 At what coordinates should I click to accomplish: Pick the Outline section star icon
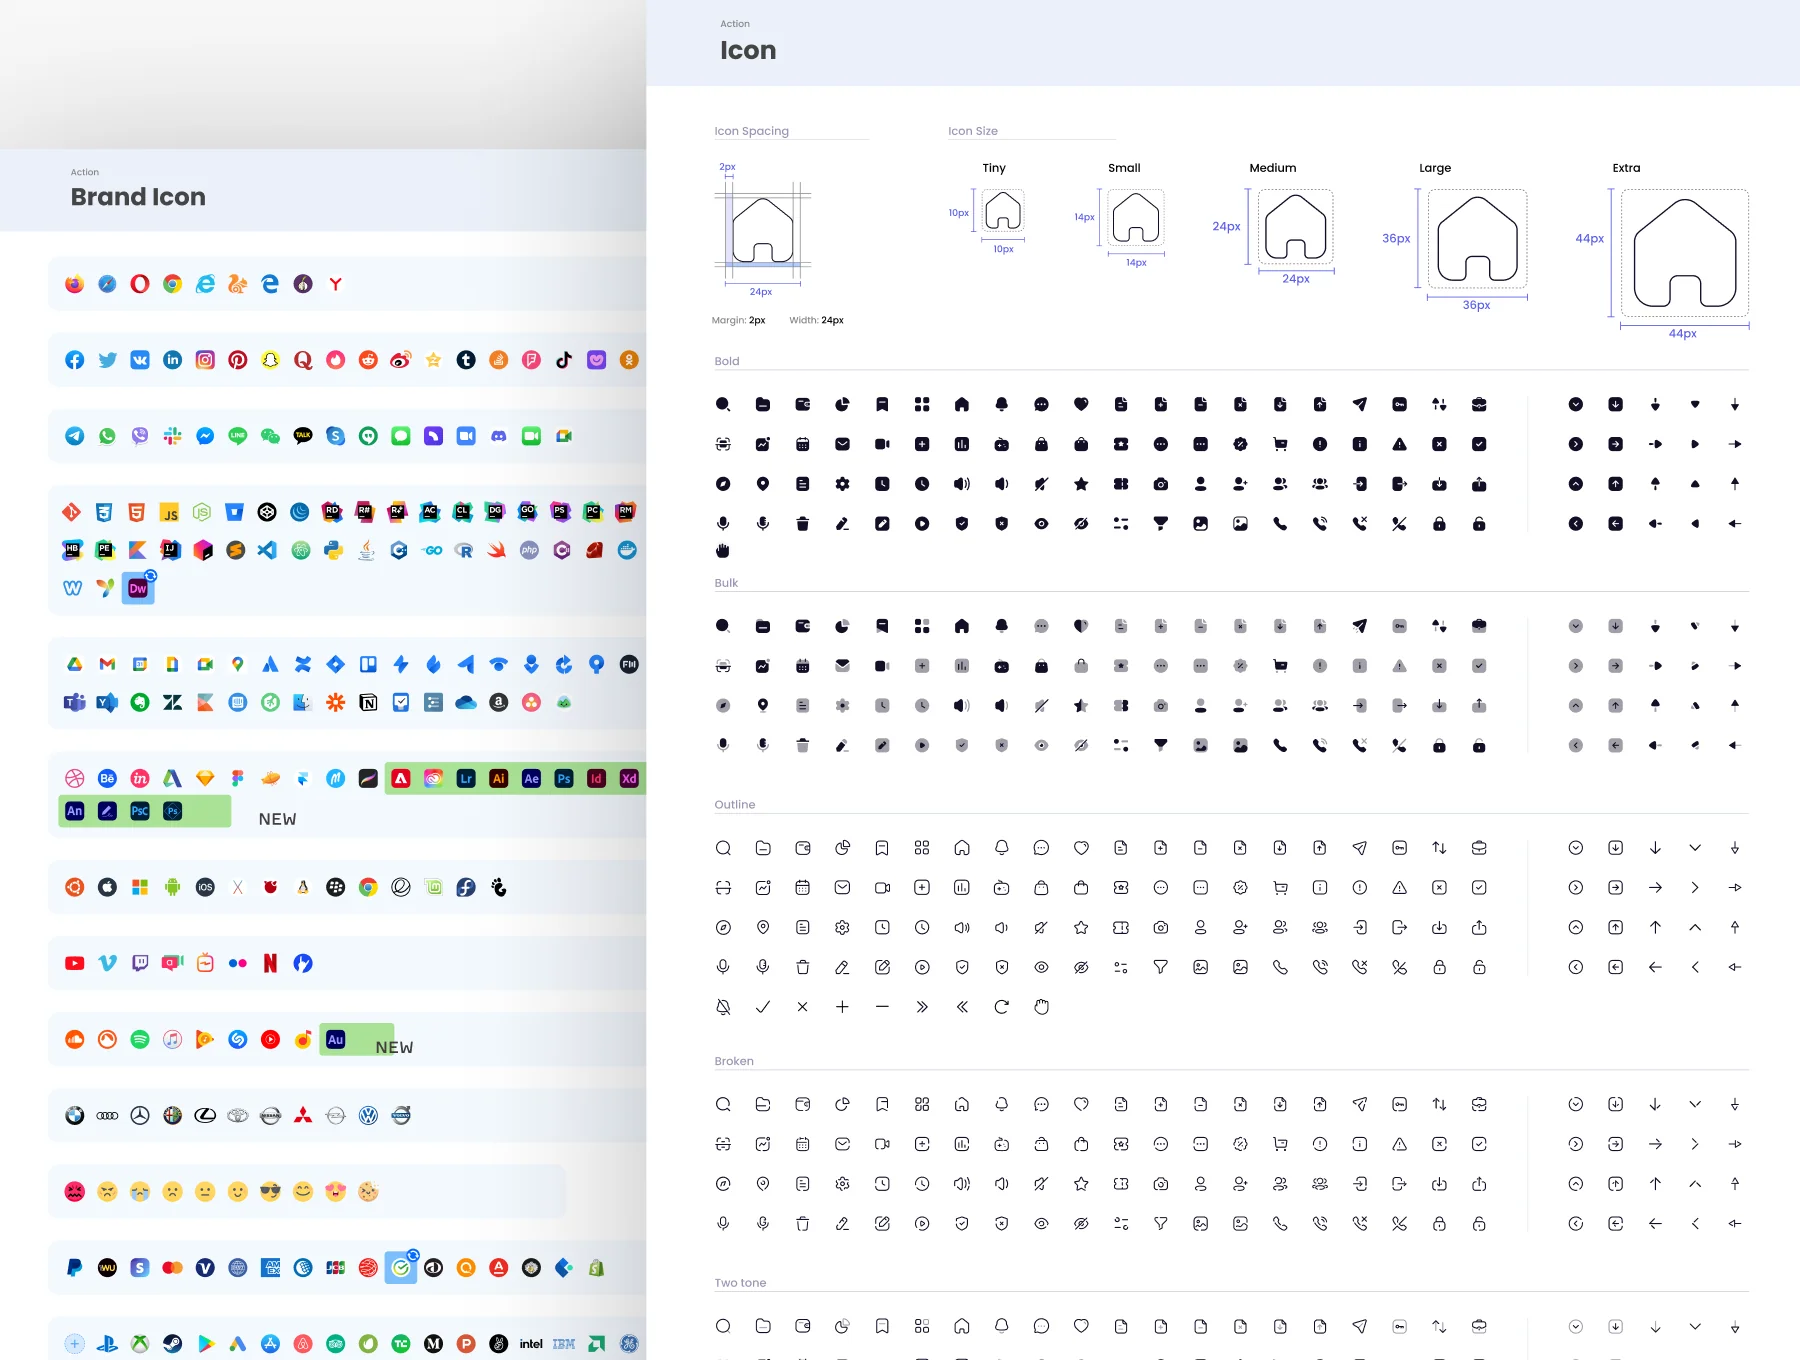tap(1081, 927)
